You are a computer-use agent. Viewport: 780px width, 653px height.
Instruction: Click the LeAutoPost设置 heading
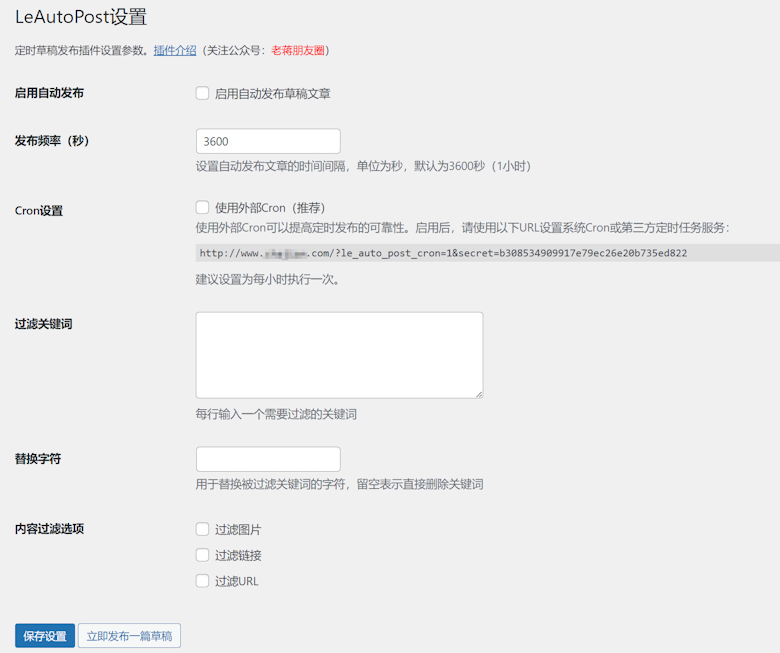(x=81, y=17)
